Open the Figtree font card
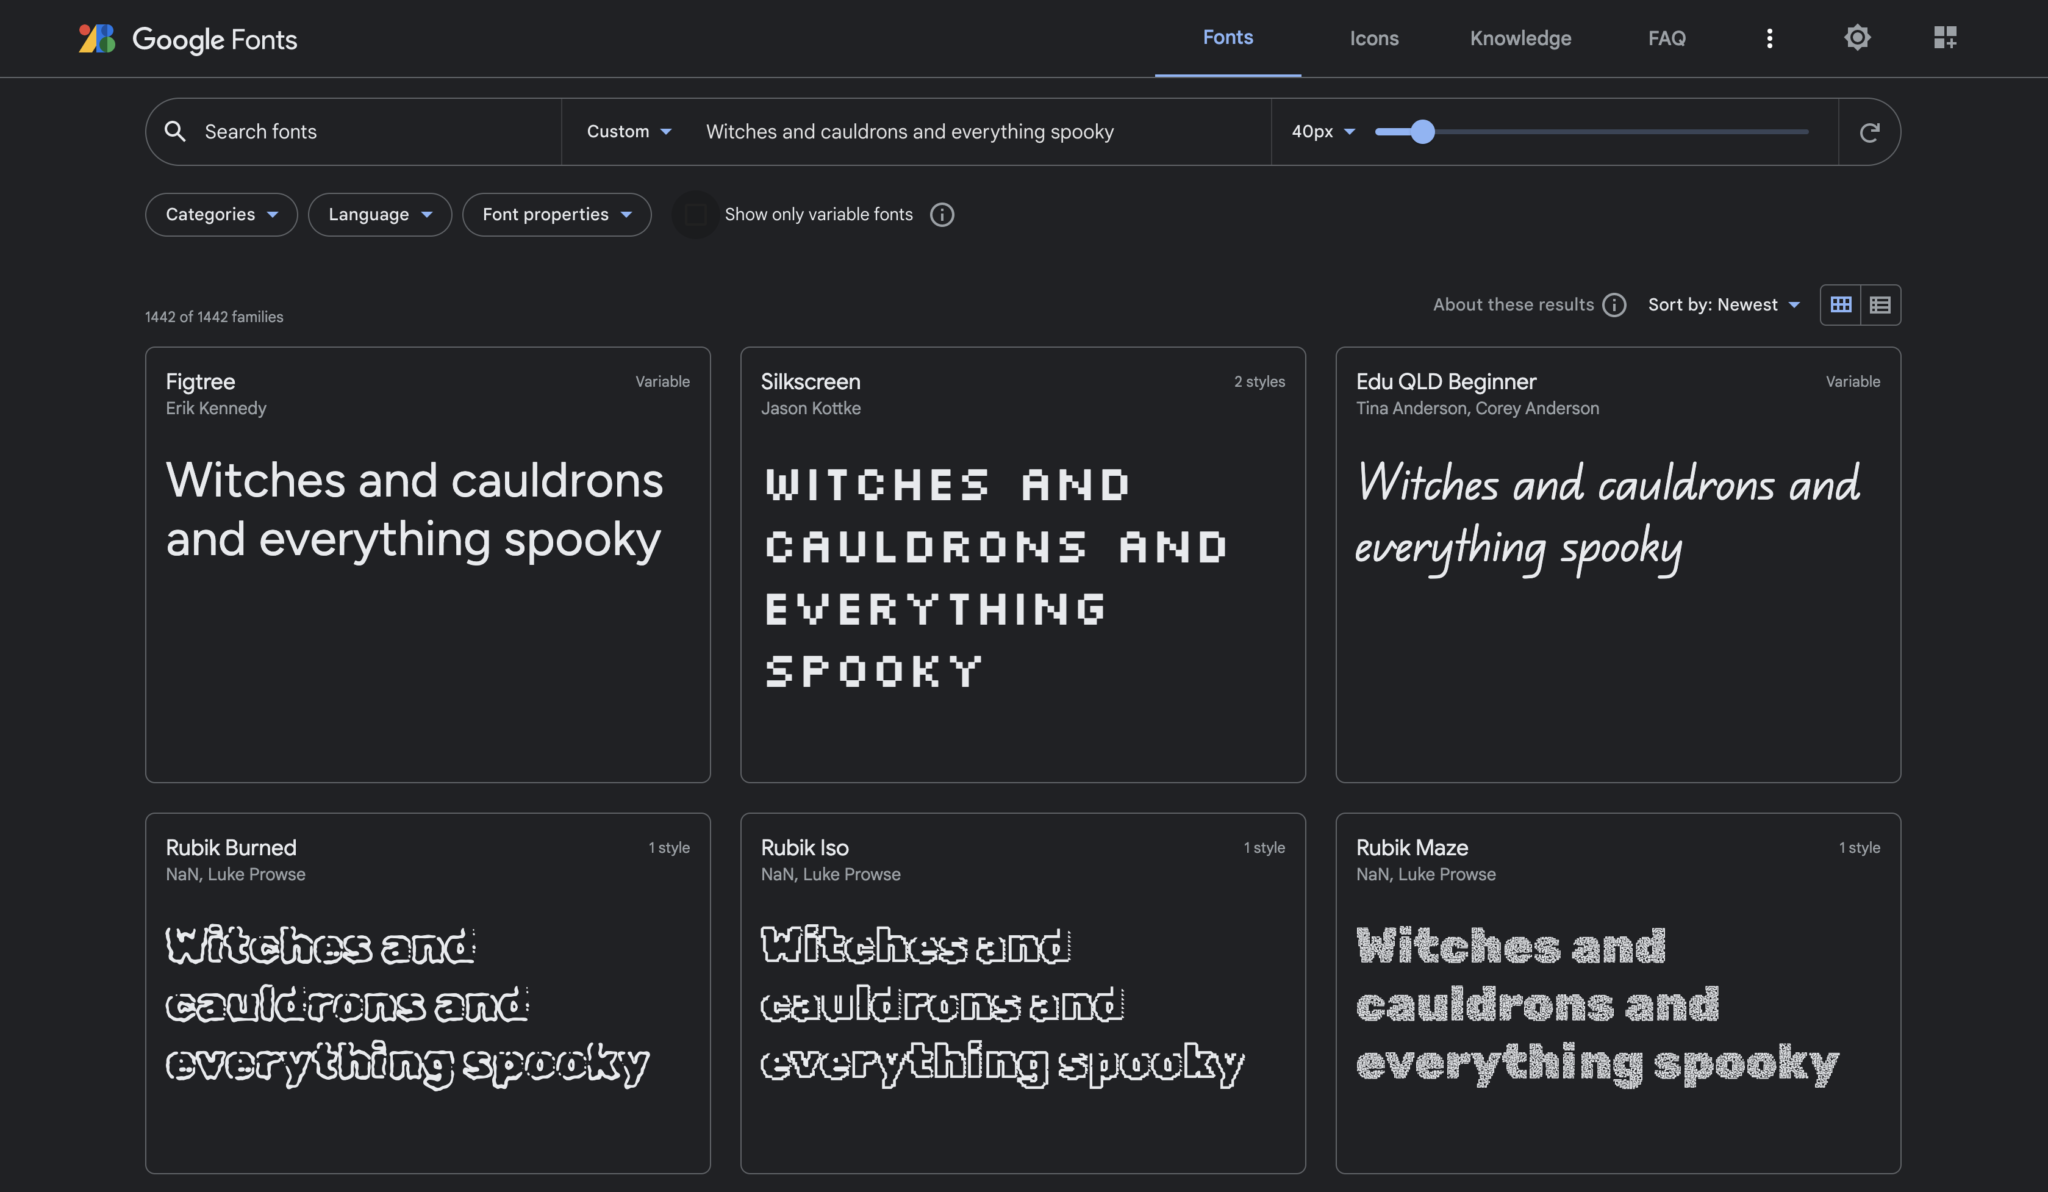 click(x=427, y=564)
